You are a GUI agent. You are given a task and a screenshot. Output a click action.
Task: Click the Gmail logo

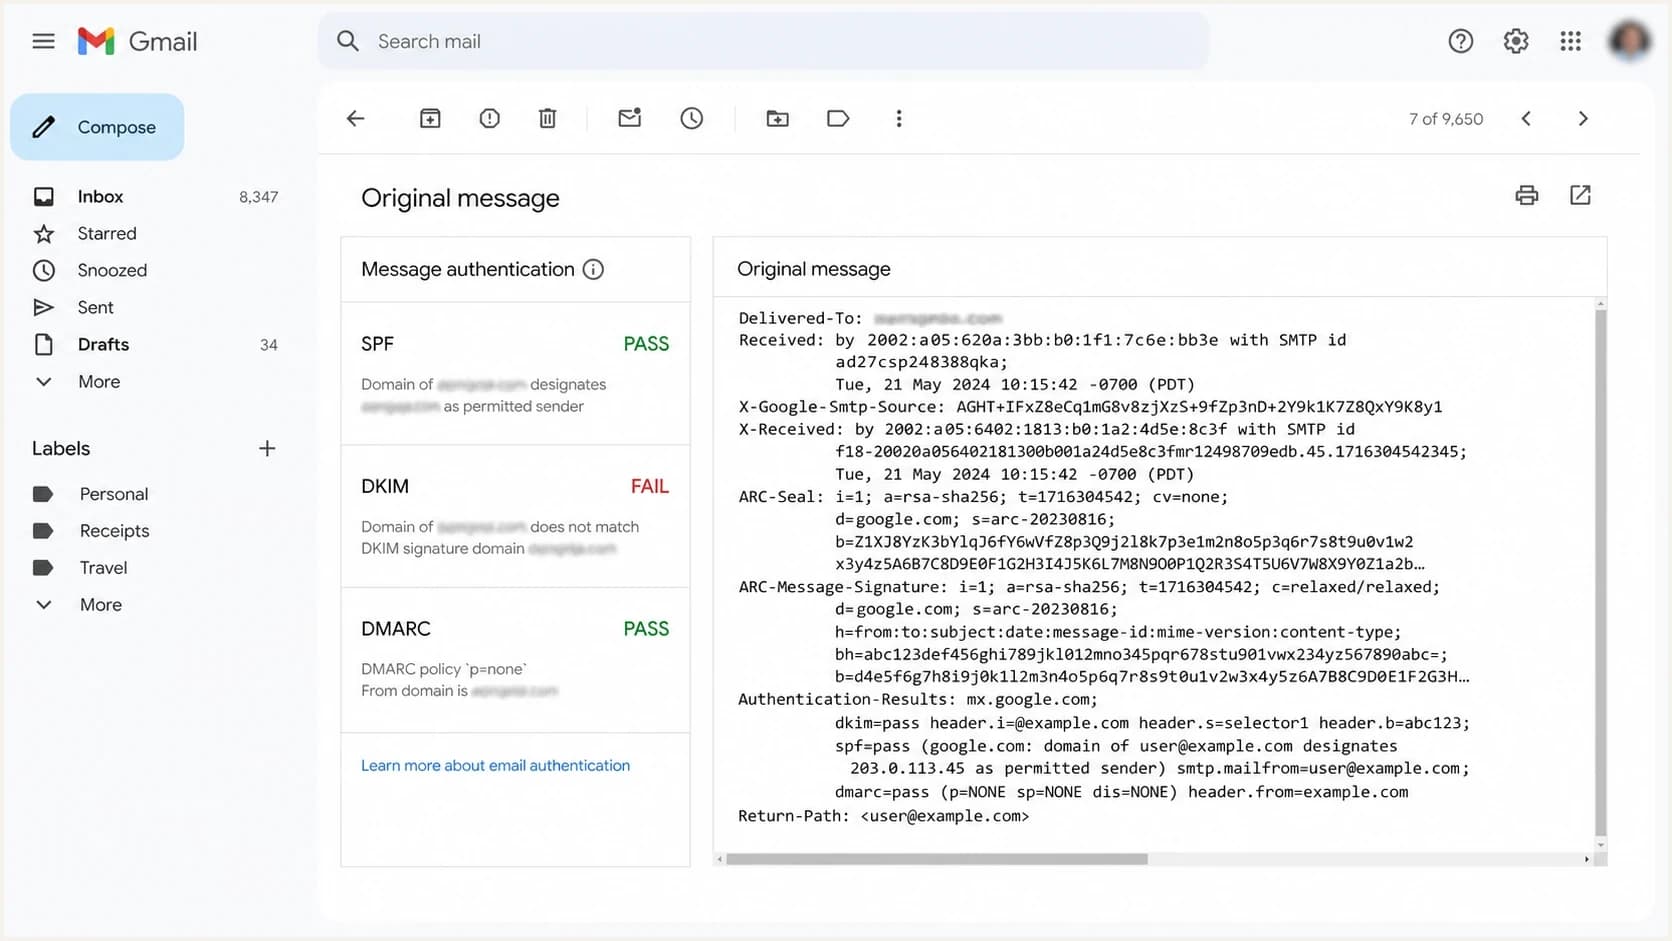pos(137,41)
